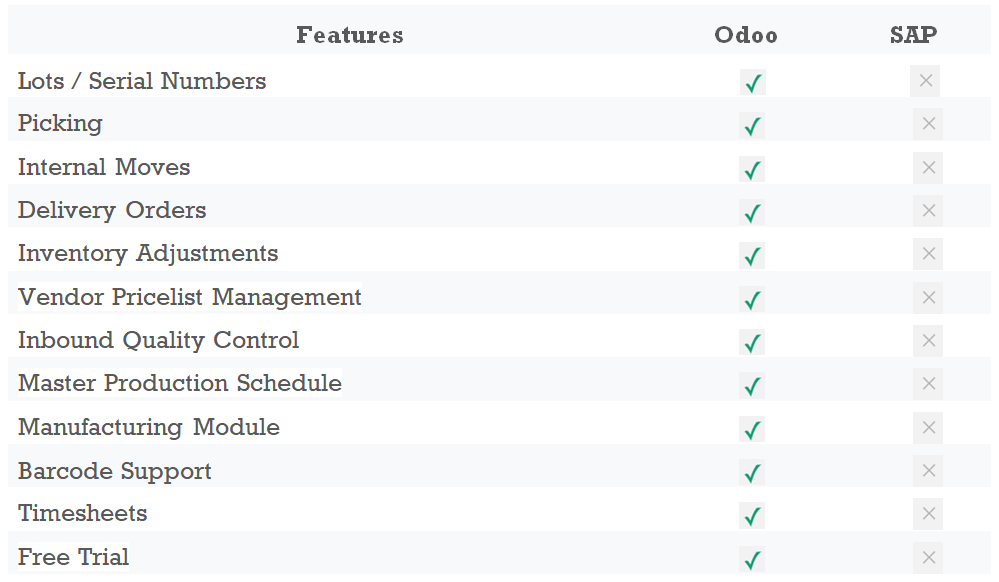
Task: Select 'Master Production Schedule' text
Action: [x=180, y=383]
